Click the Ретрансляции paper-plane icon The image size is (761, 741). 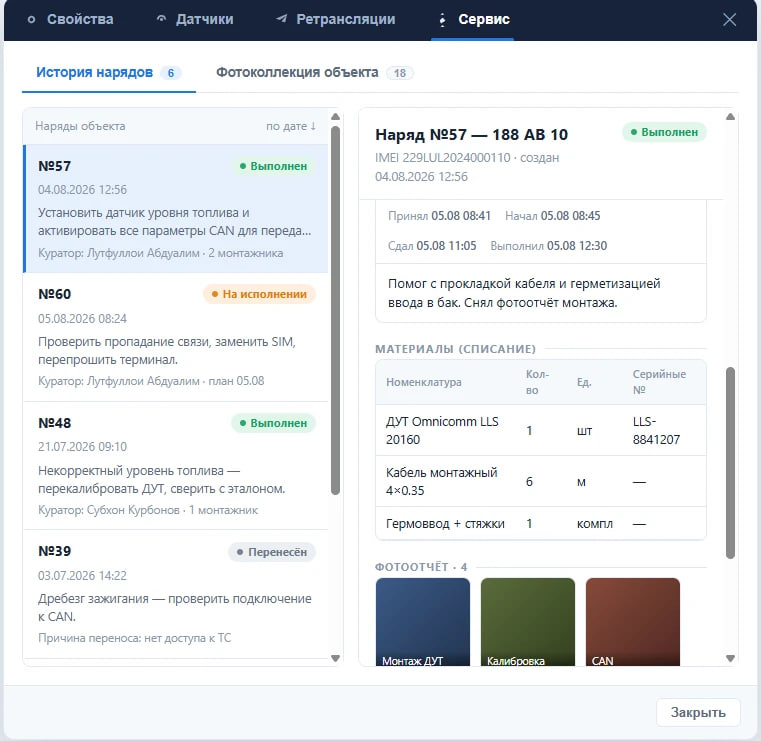pyautogui.click(x=281, y=19)
